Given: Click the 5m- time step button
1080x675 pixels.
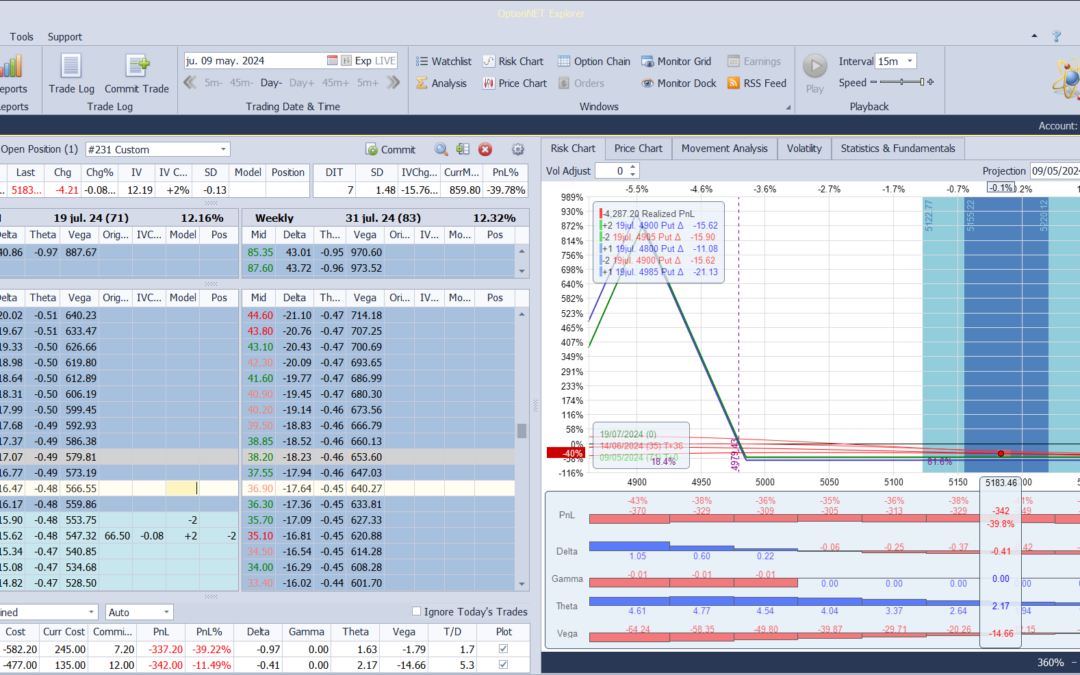Looking at the screenshot, I should click(x=214, y=83).
